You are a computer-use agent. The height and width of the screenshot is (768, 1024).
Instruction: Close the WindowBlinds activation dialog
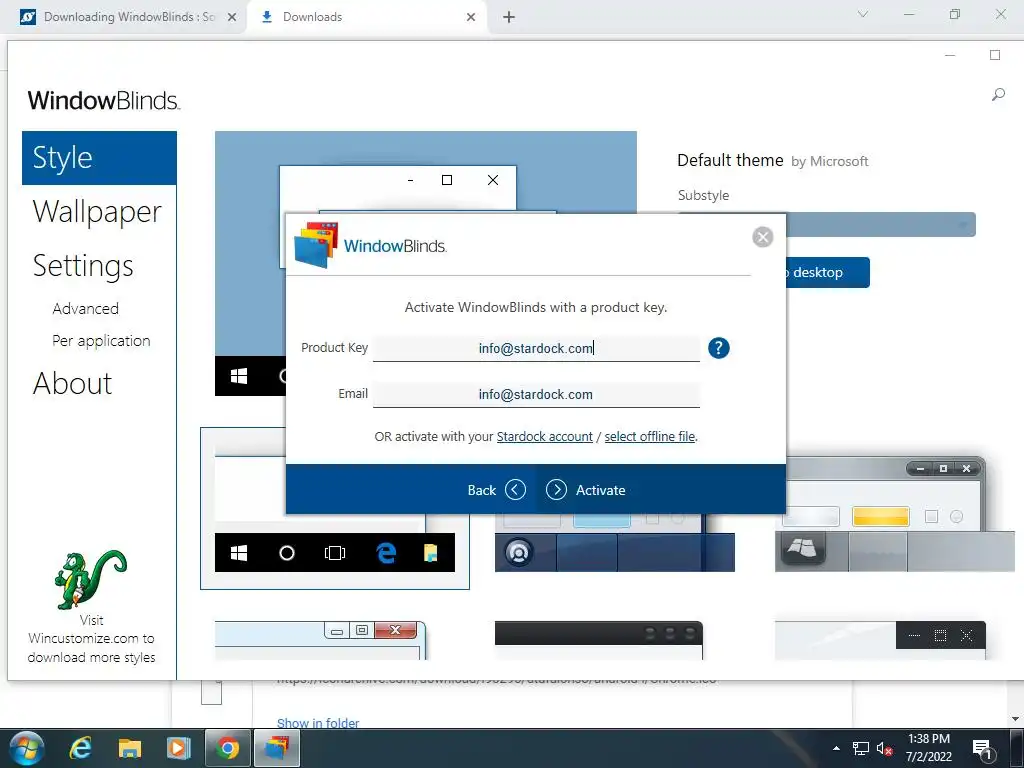coord(762,237)
